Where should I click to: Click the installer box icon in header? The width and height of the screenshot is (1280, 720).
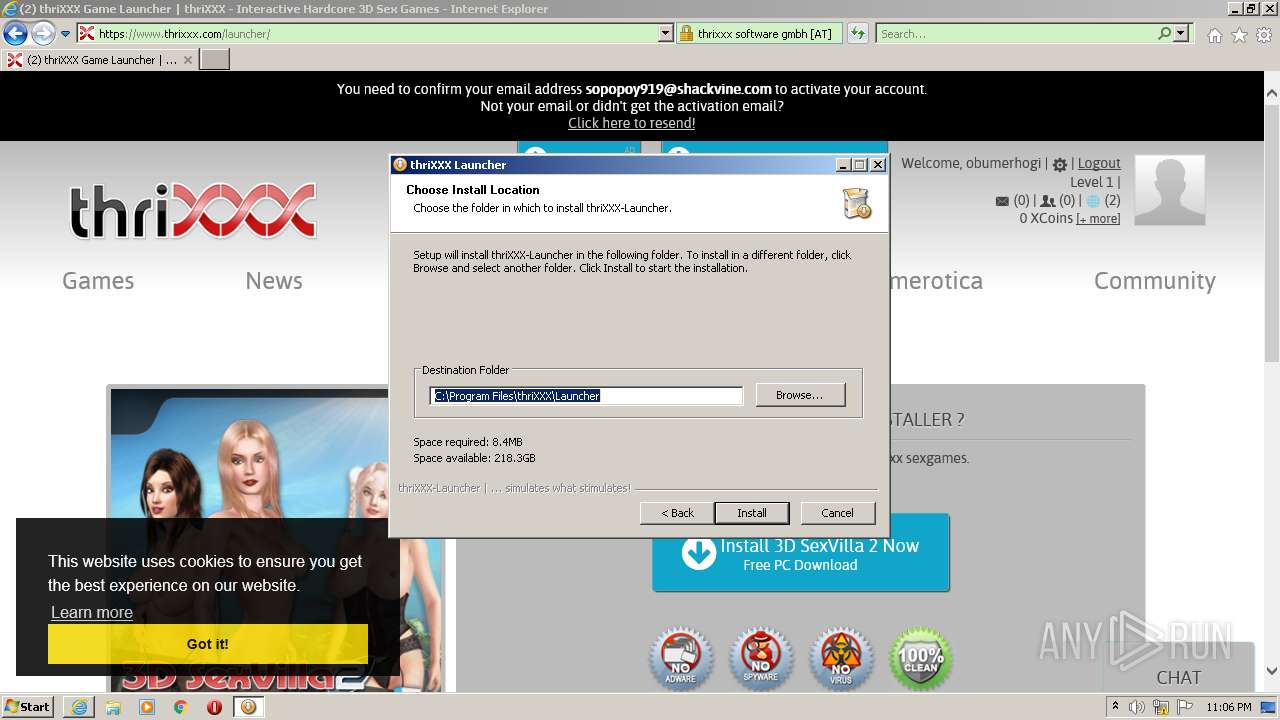pos(857,203)
